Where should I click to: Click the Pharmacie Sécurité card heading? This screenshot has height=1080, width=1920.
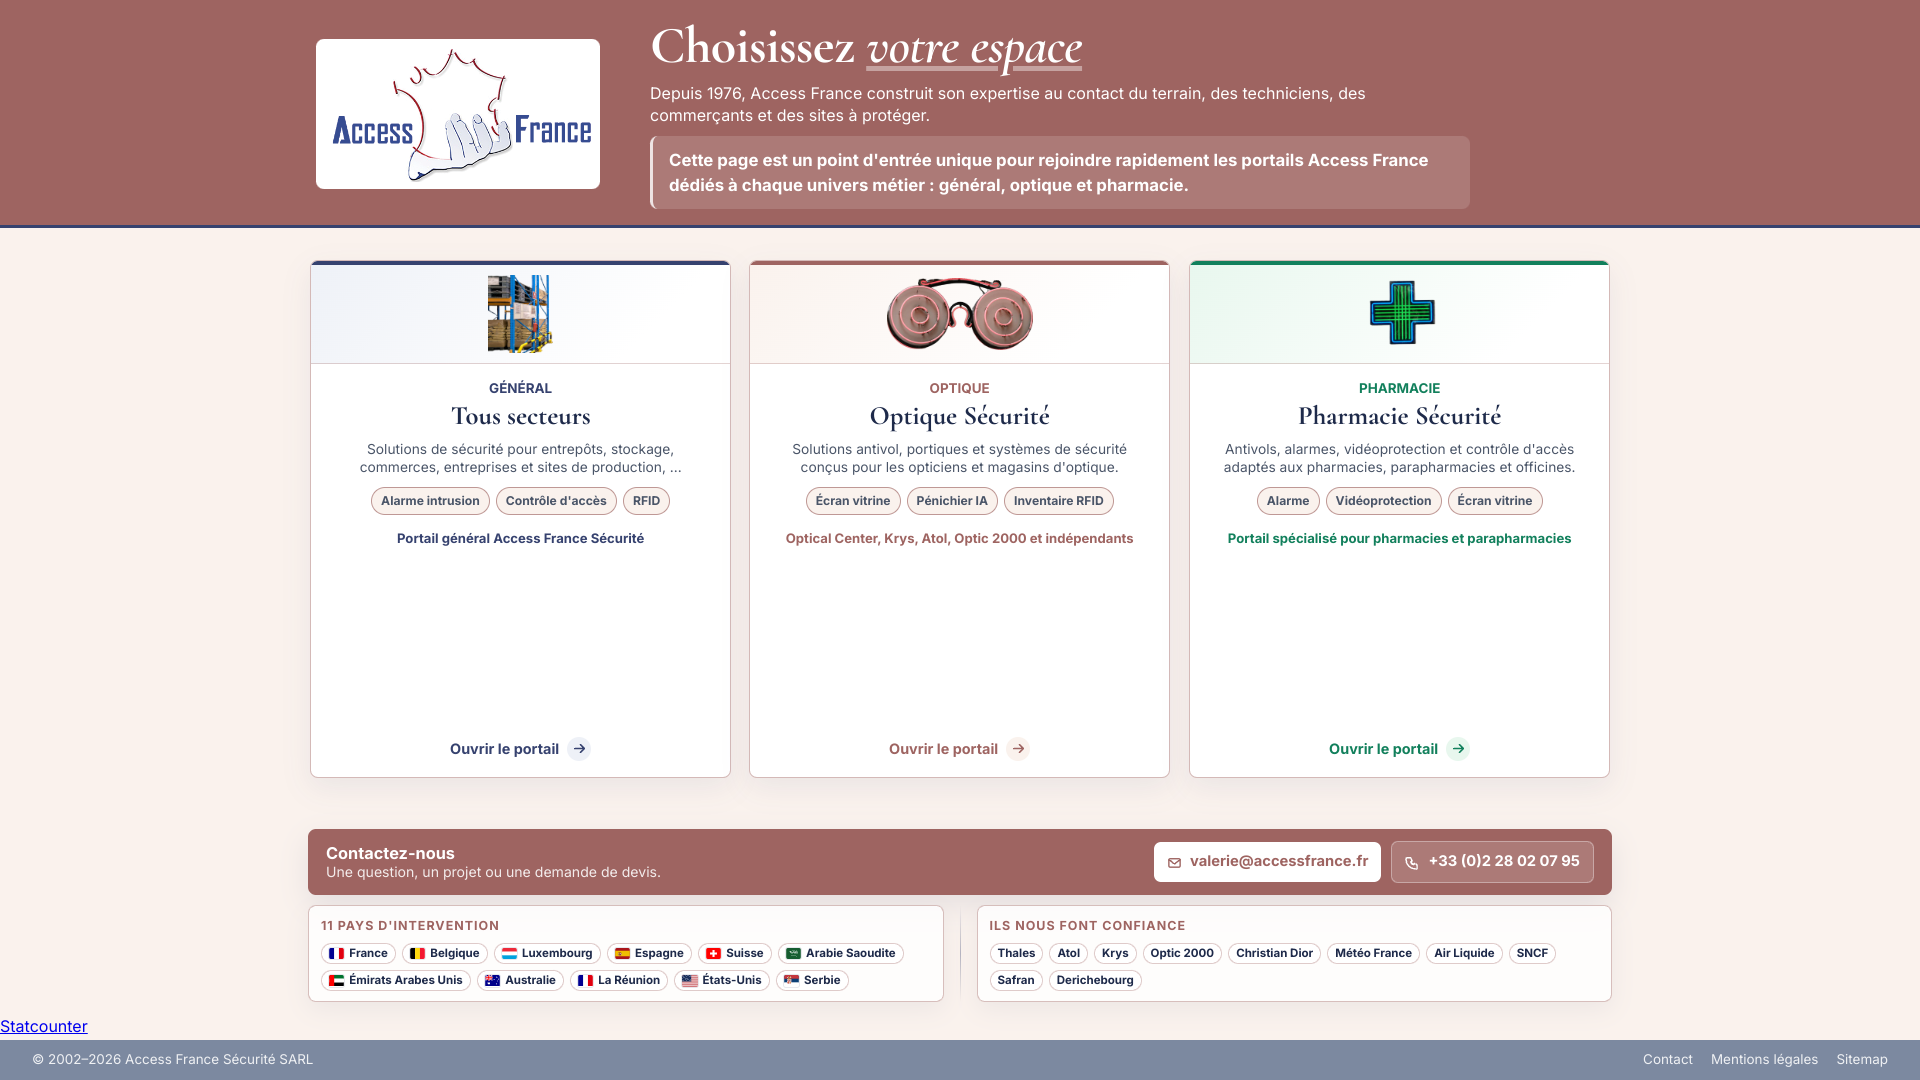point(1399,416)
